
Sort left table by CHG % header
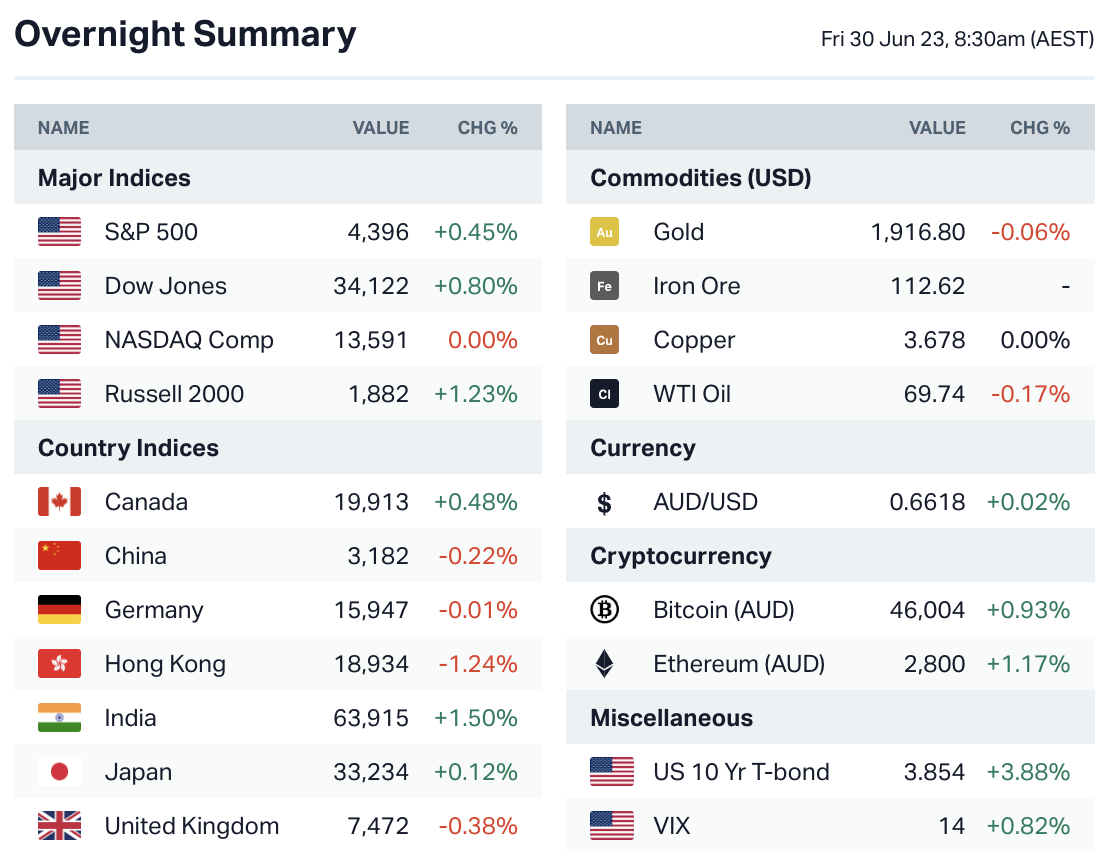click(x=487, y=128)
